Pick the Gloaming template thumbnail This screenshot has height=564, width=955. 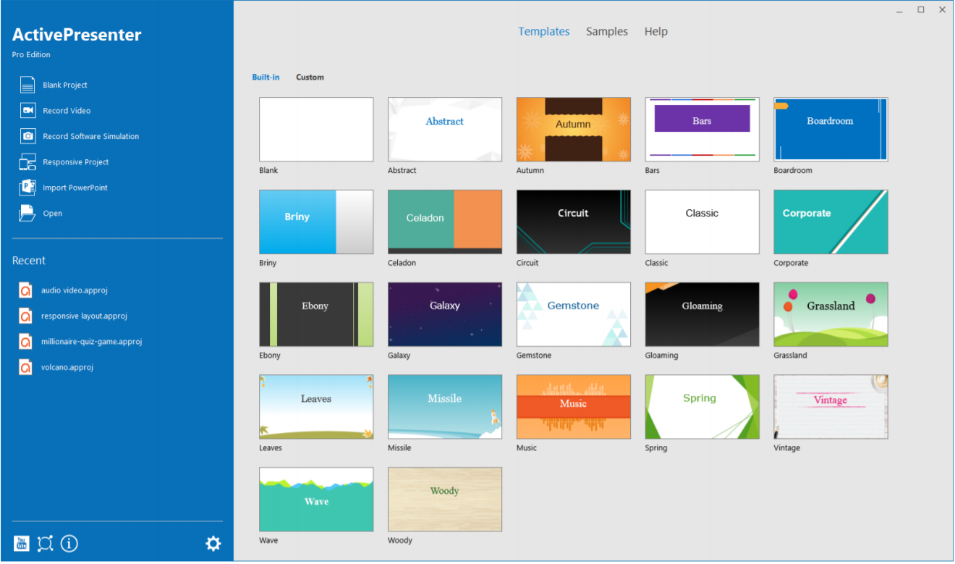[702, 314]
